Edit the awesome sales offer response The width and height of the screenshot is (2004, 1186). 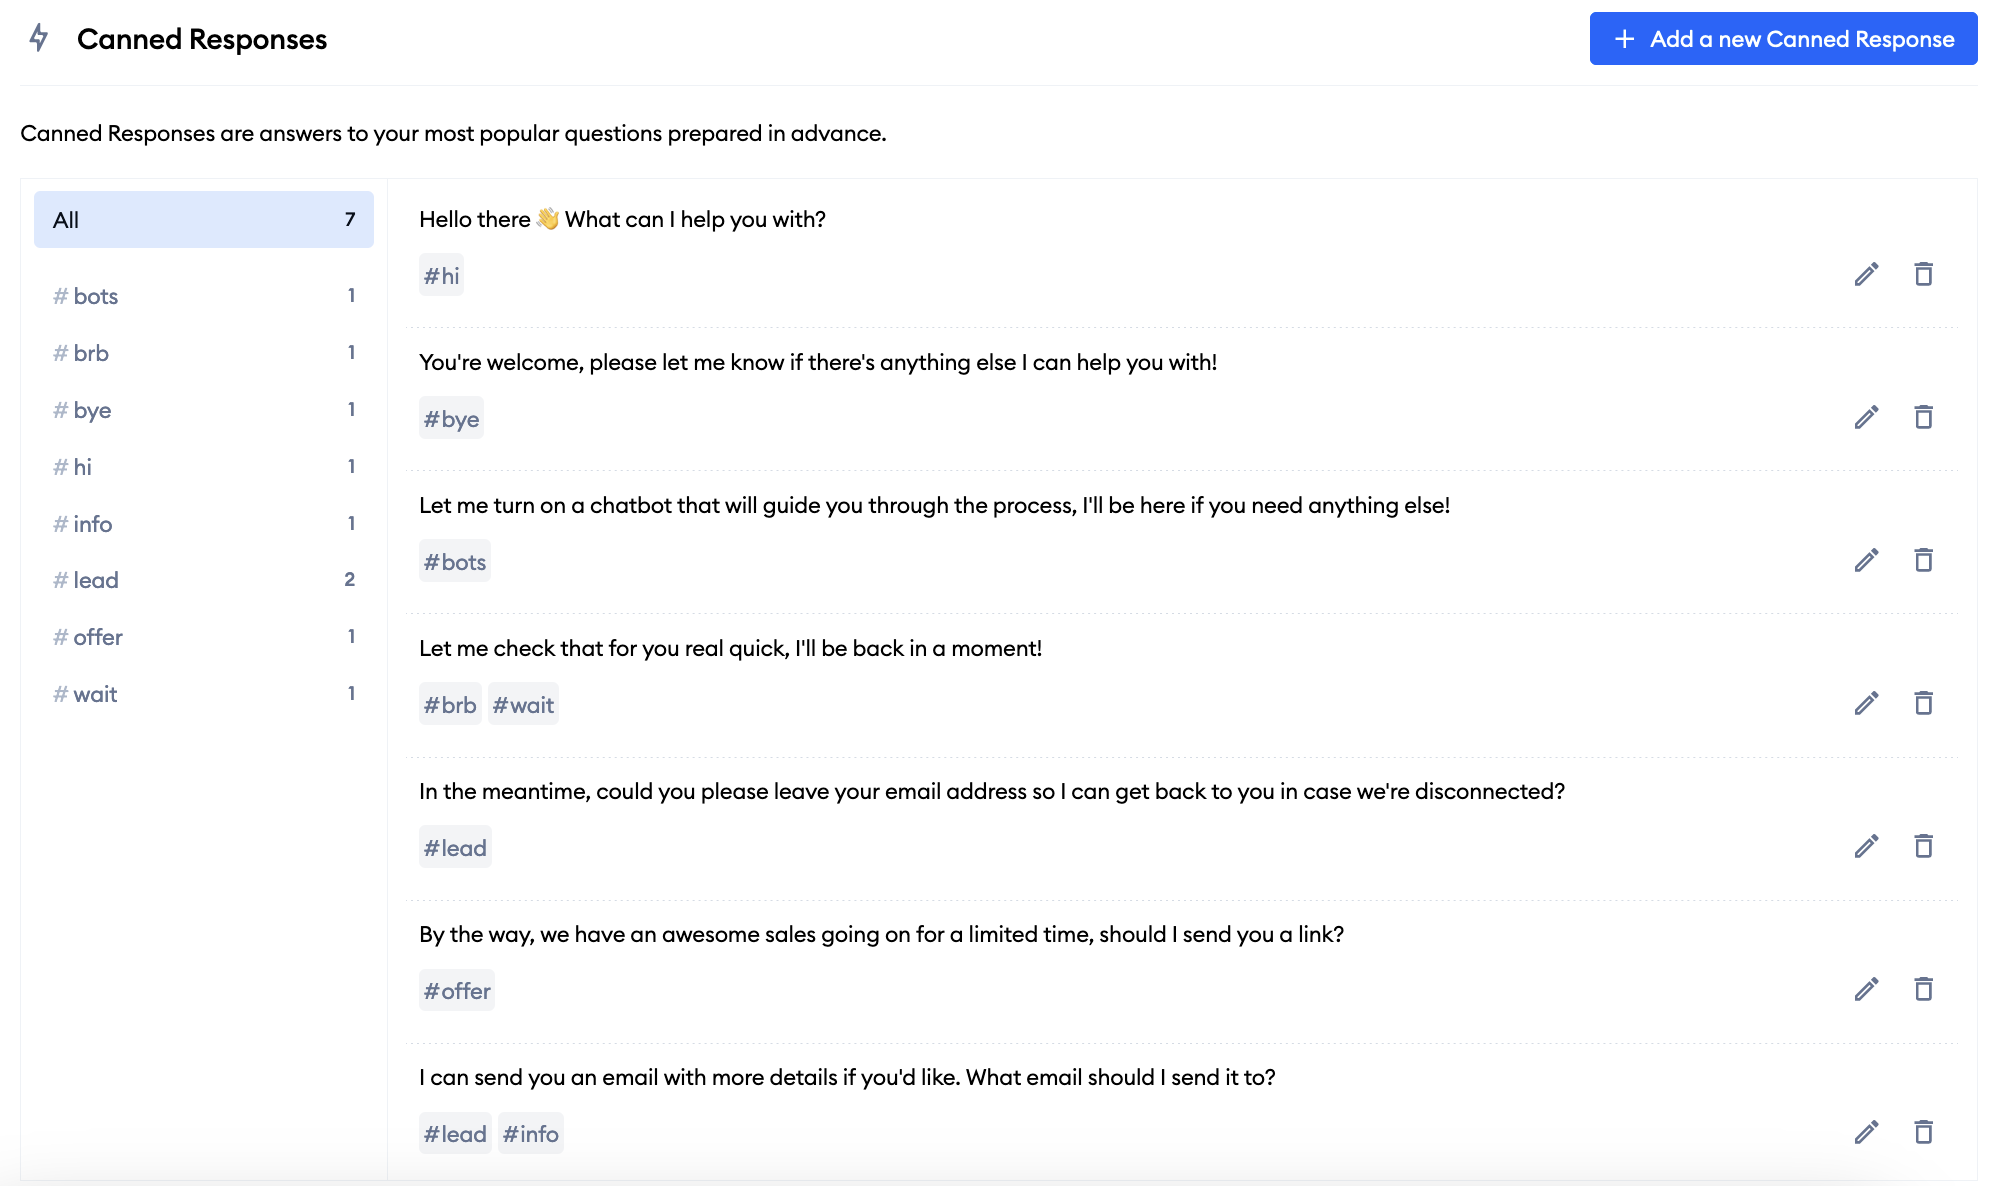(x=1866, y=989)
